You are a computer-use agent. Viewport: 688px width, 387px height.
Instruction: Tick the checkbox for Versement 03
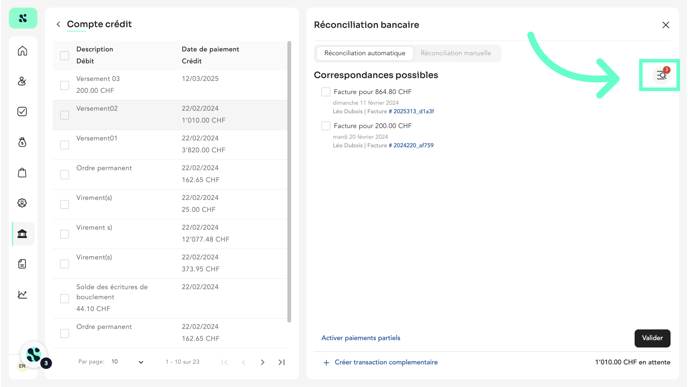coord(64,85)
